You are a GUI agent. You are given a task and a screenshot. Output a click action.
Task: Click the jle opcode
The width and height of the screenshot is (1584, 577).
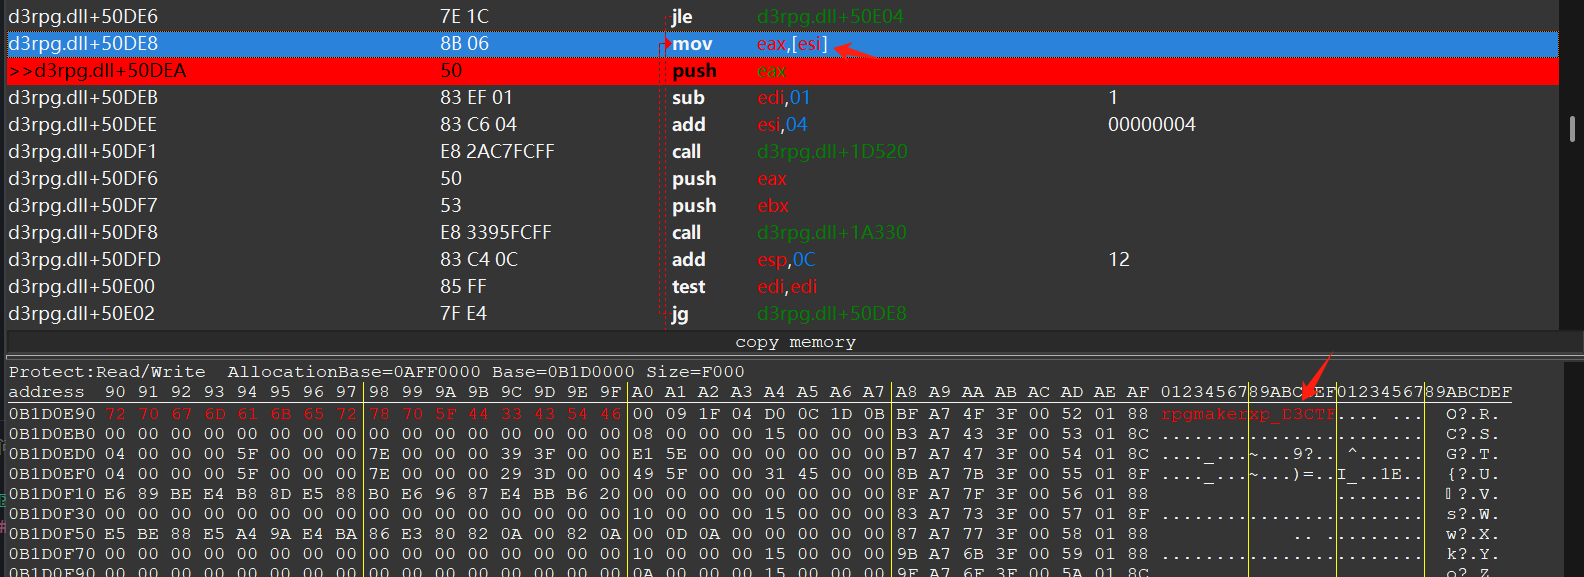pyautogui.click(x=682, y=17)
